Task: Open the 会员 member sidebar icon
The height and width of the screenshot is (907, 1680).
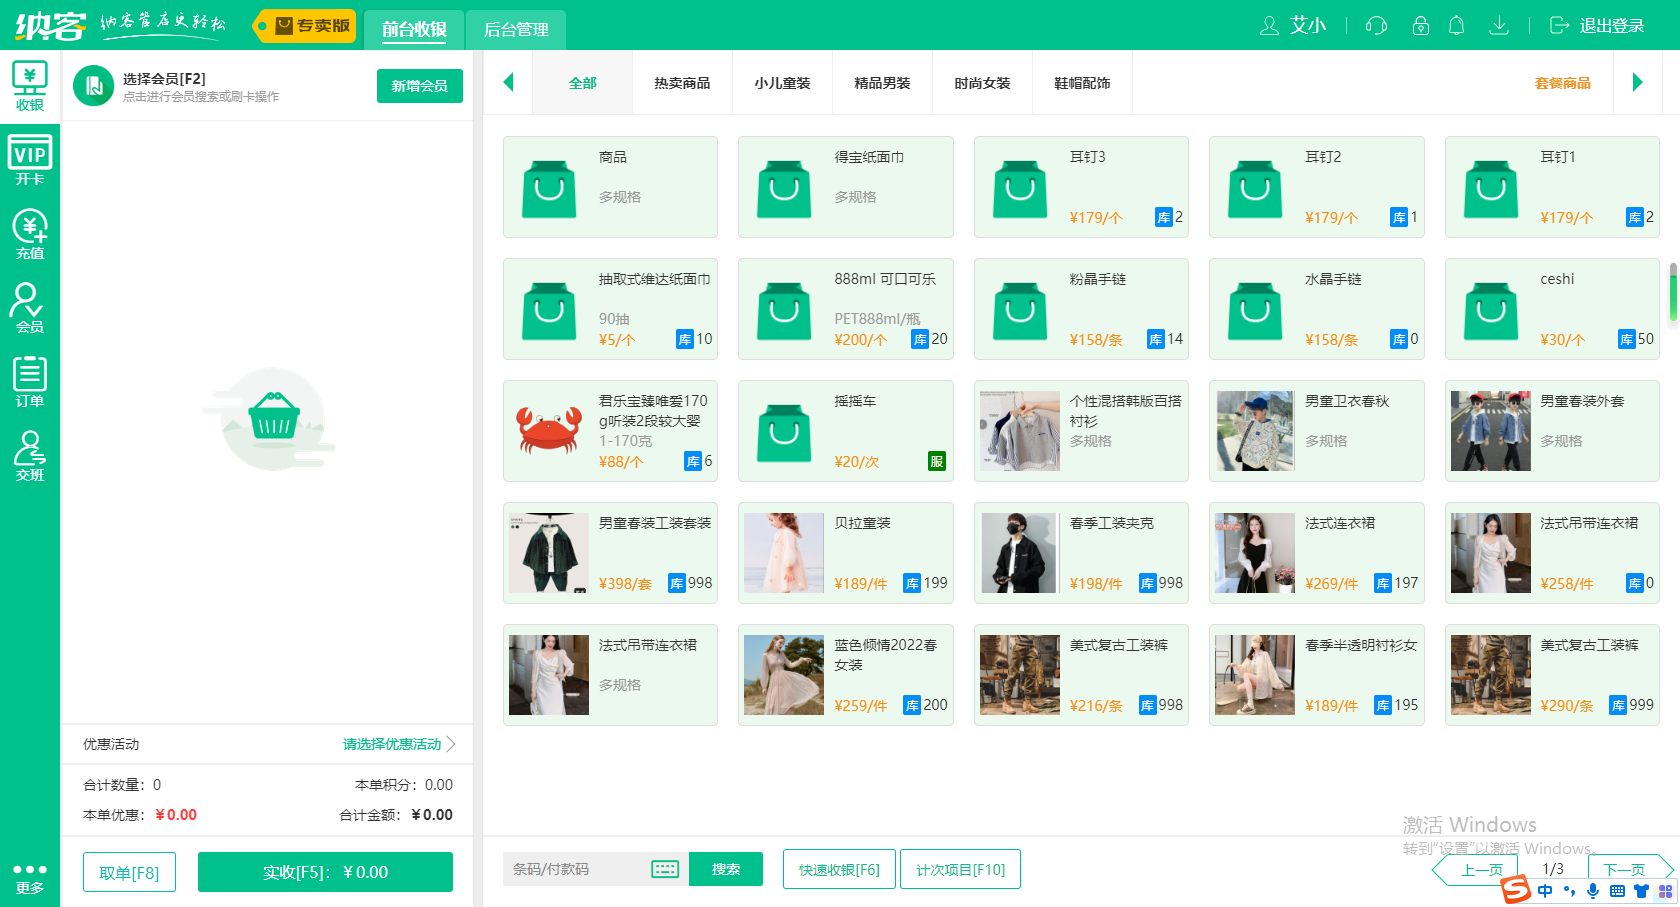Action: point(29,308)
